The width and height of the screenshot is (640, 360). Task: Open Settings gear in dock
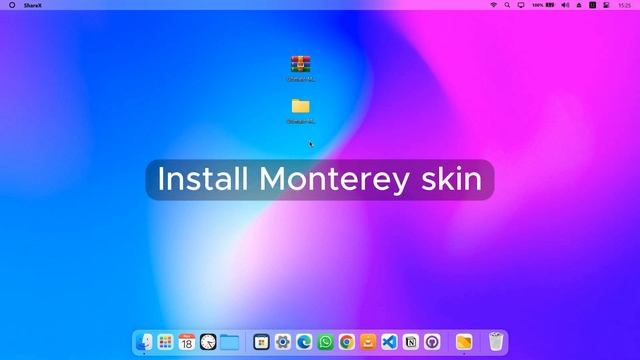[282, 342]
